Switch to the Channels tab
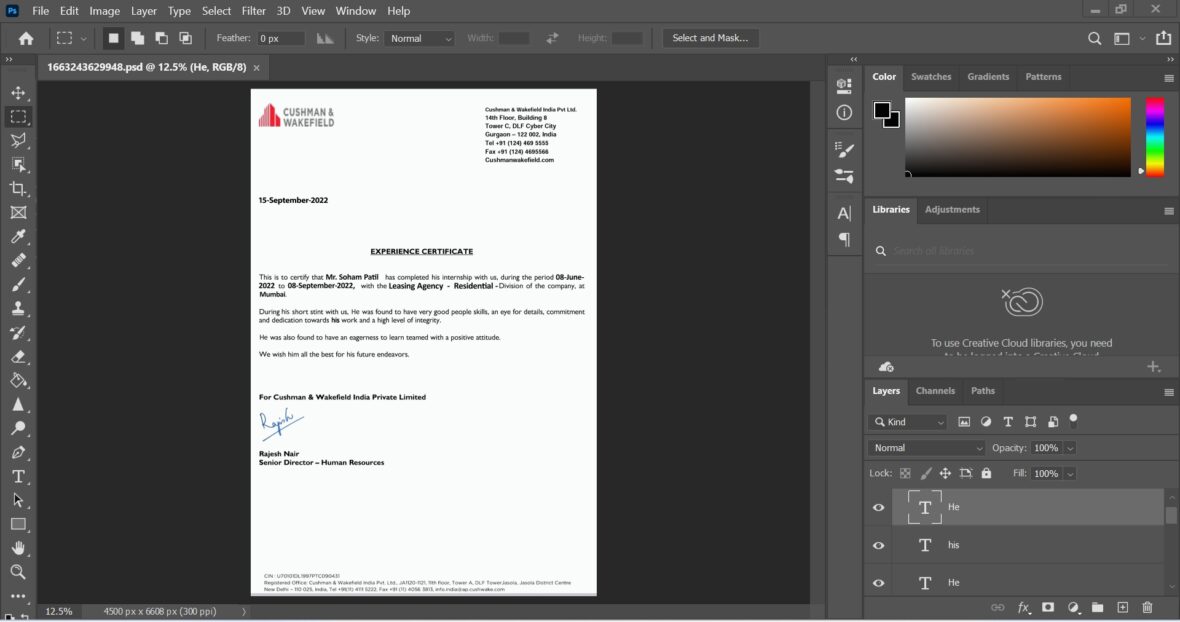 [935, 391]
